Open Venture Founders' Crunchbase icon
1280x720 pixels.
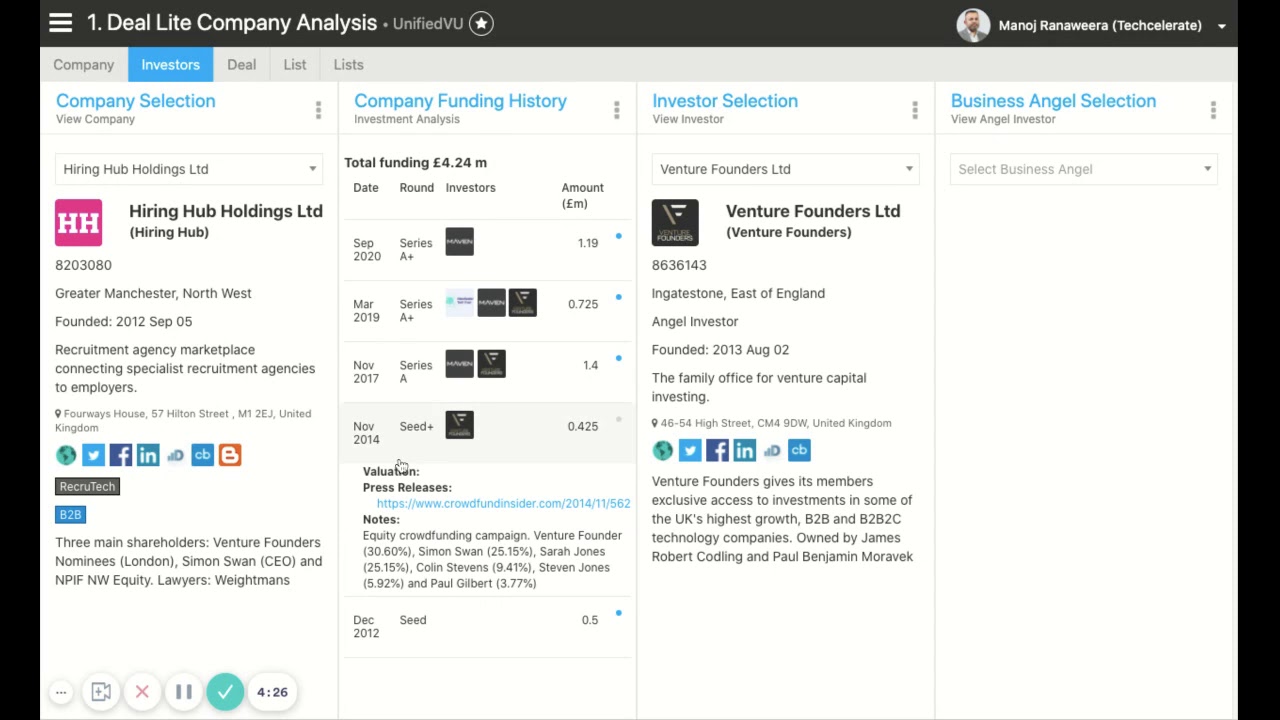click(799, 451)
